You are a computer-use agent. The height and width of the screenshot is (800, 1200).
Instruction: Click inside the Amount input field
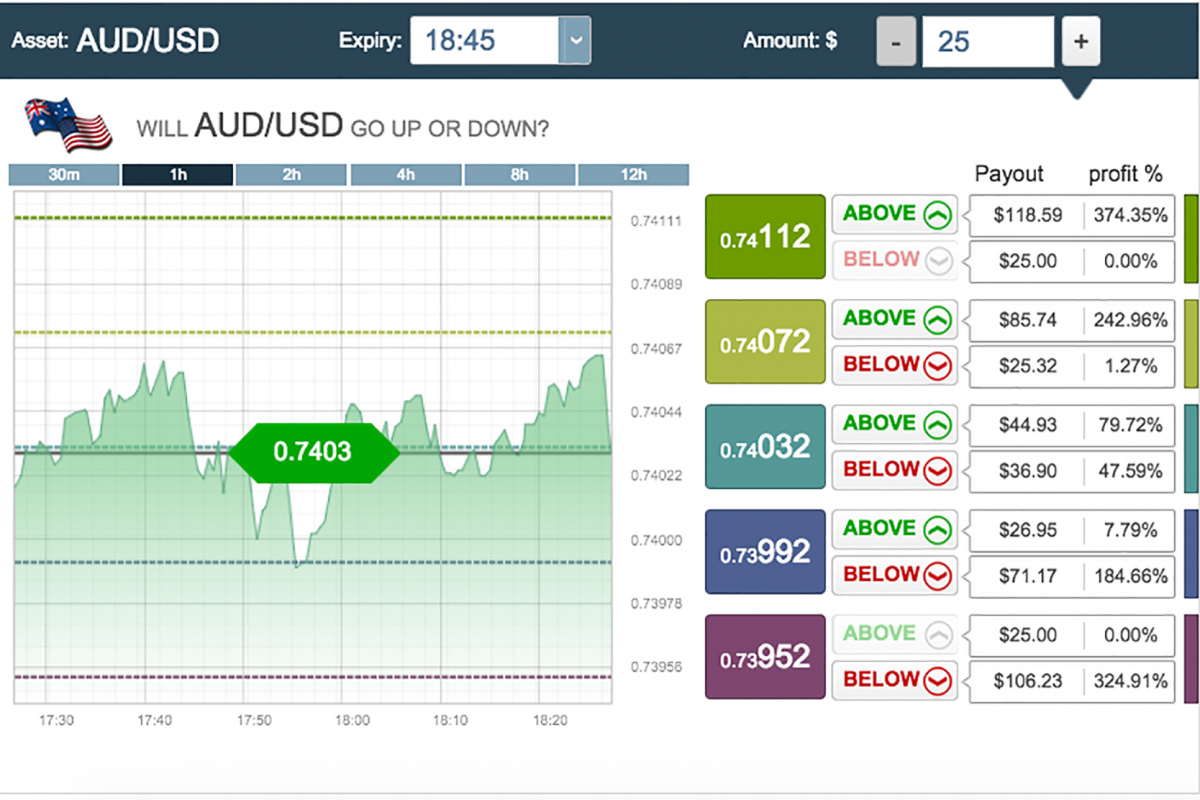[x=987, y=40]
